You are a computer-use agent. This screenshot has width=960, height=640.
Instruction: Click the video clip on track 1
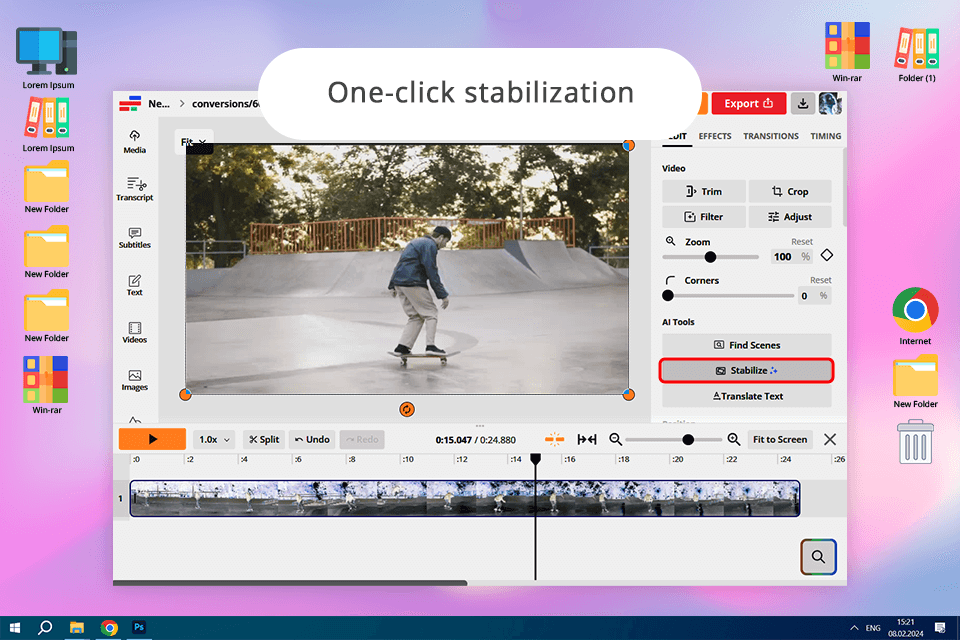[x=465, y=499]
